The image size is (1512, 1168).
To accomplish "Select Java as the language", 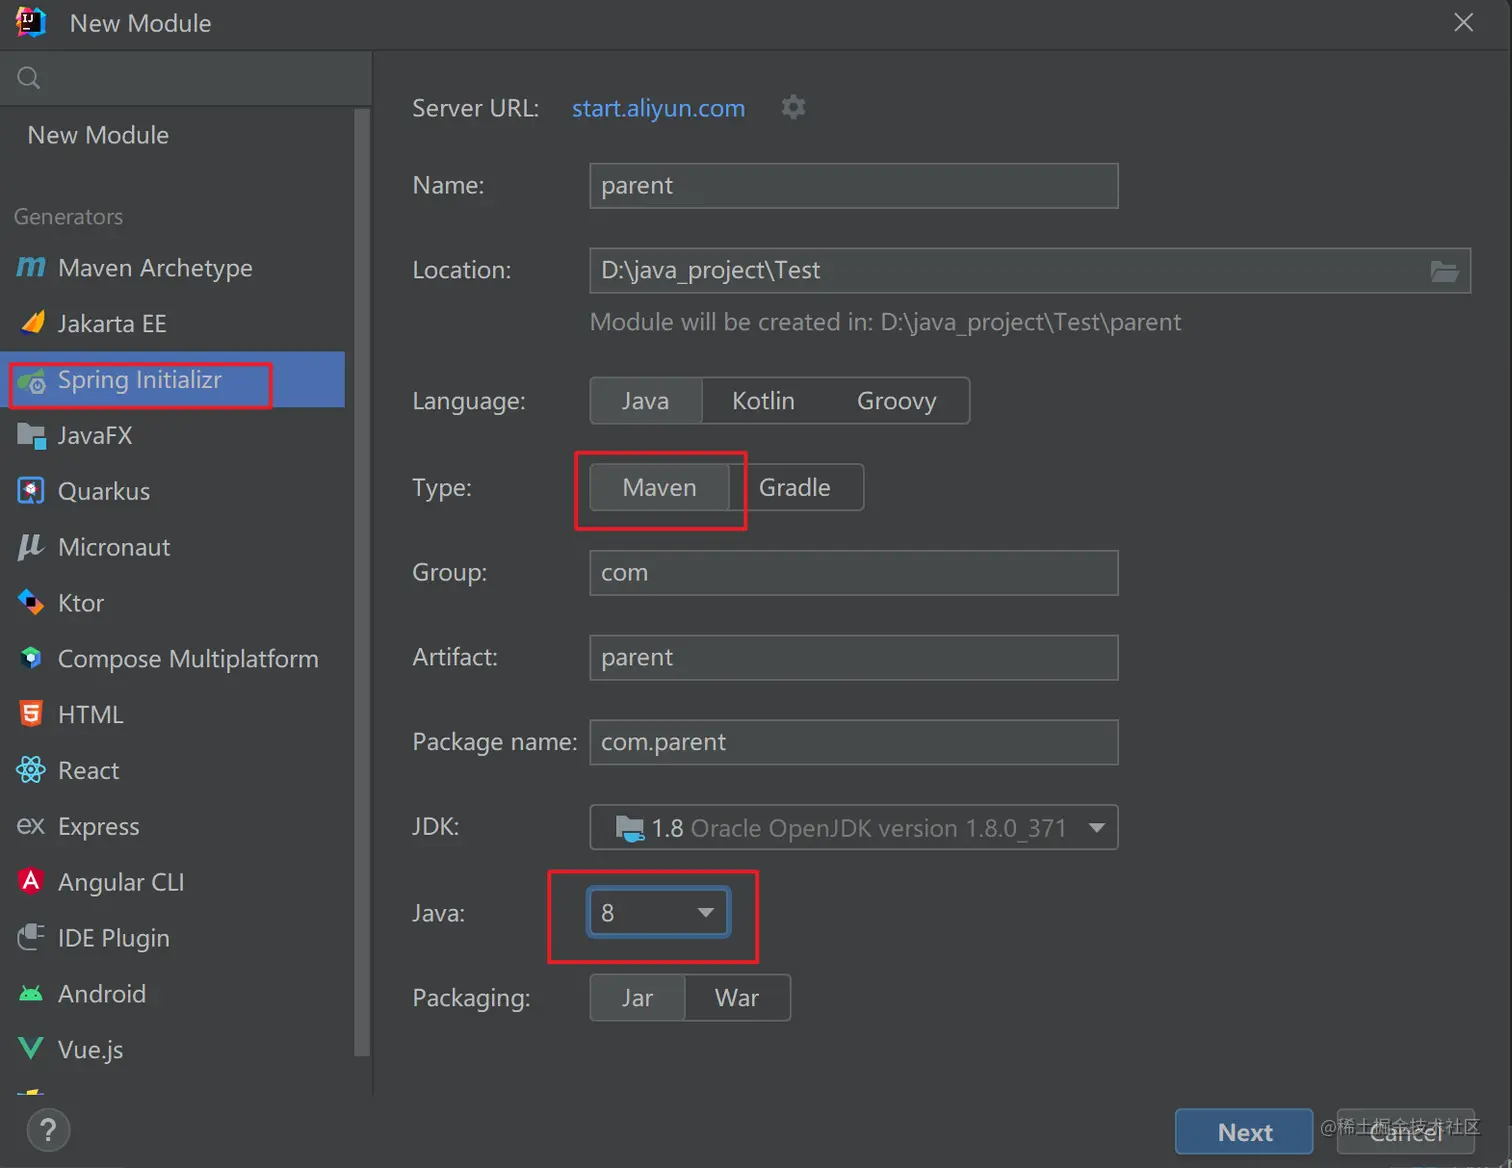I will (646, 401).
